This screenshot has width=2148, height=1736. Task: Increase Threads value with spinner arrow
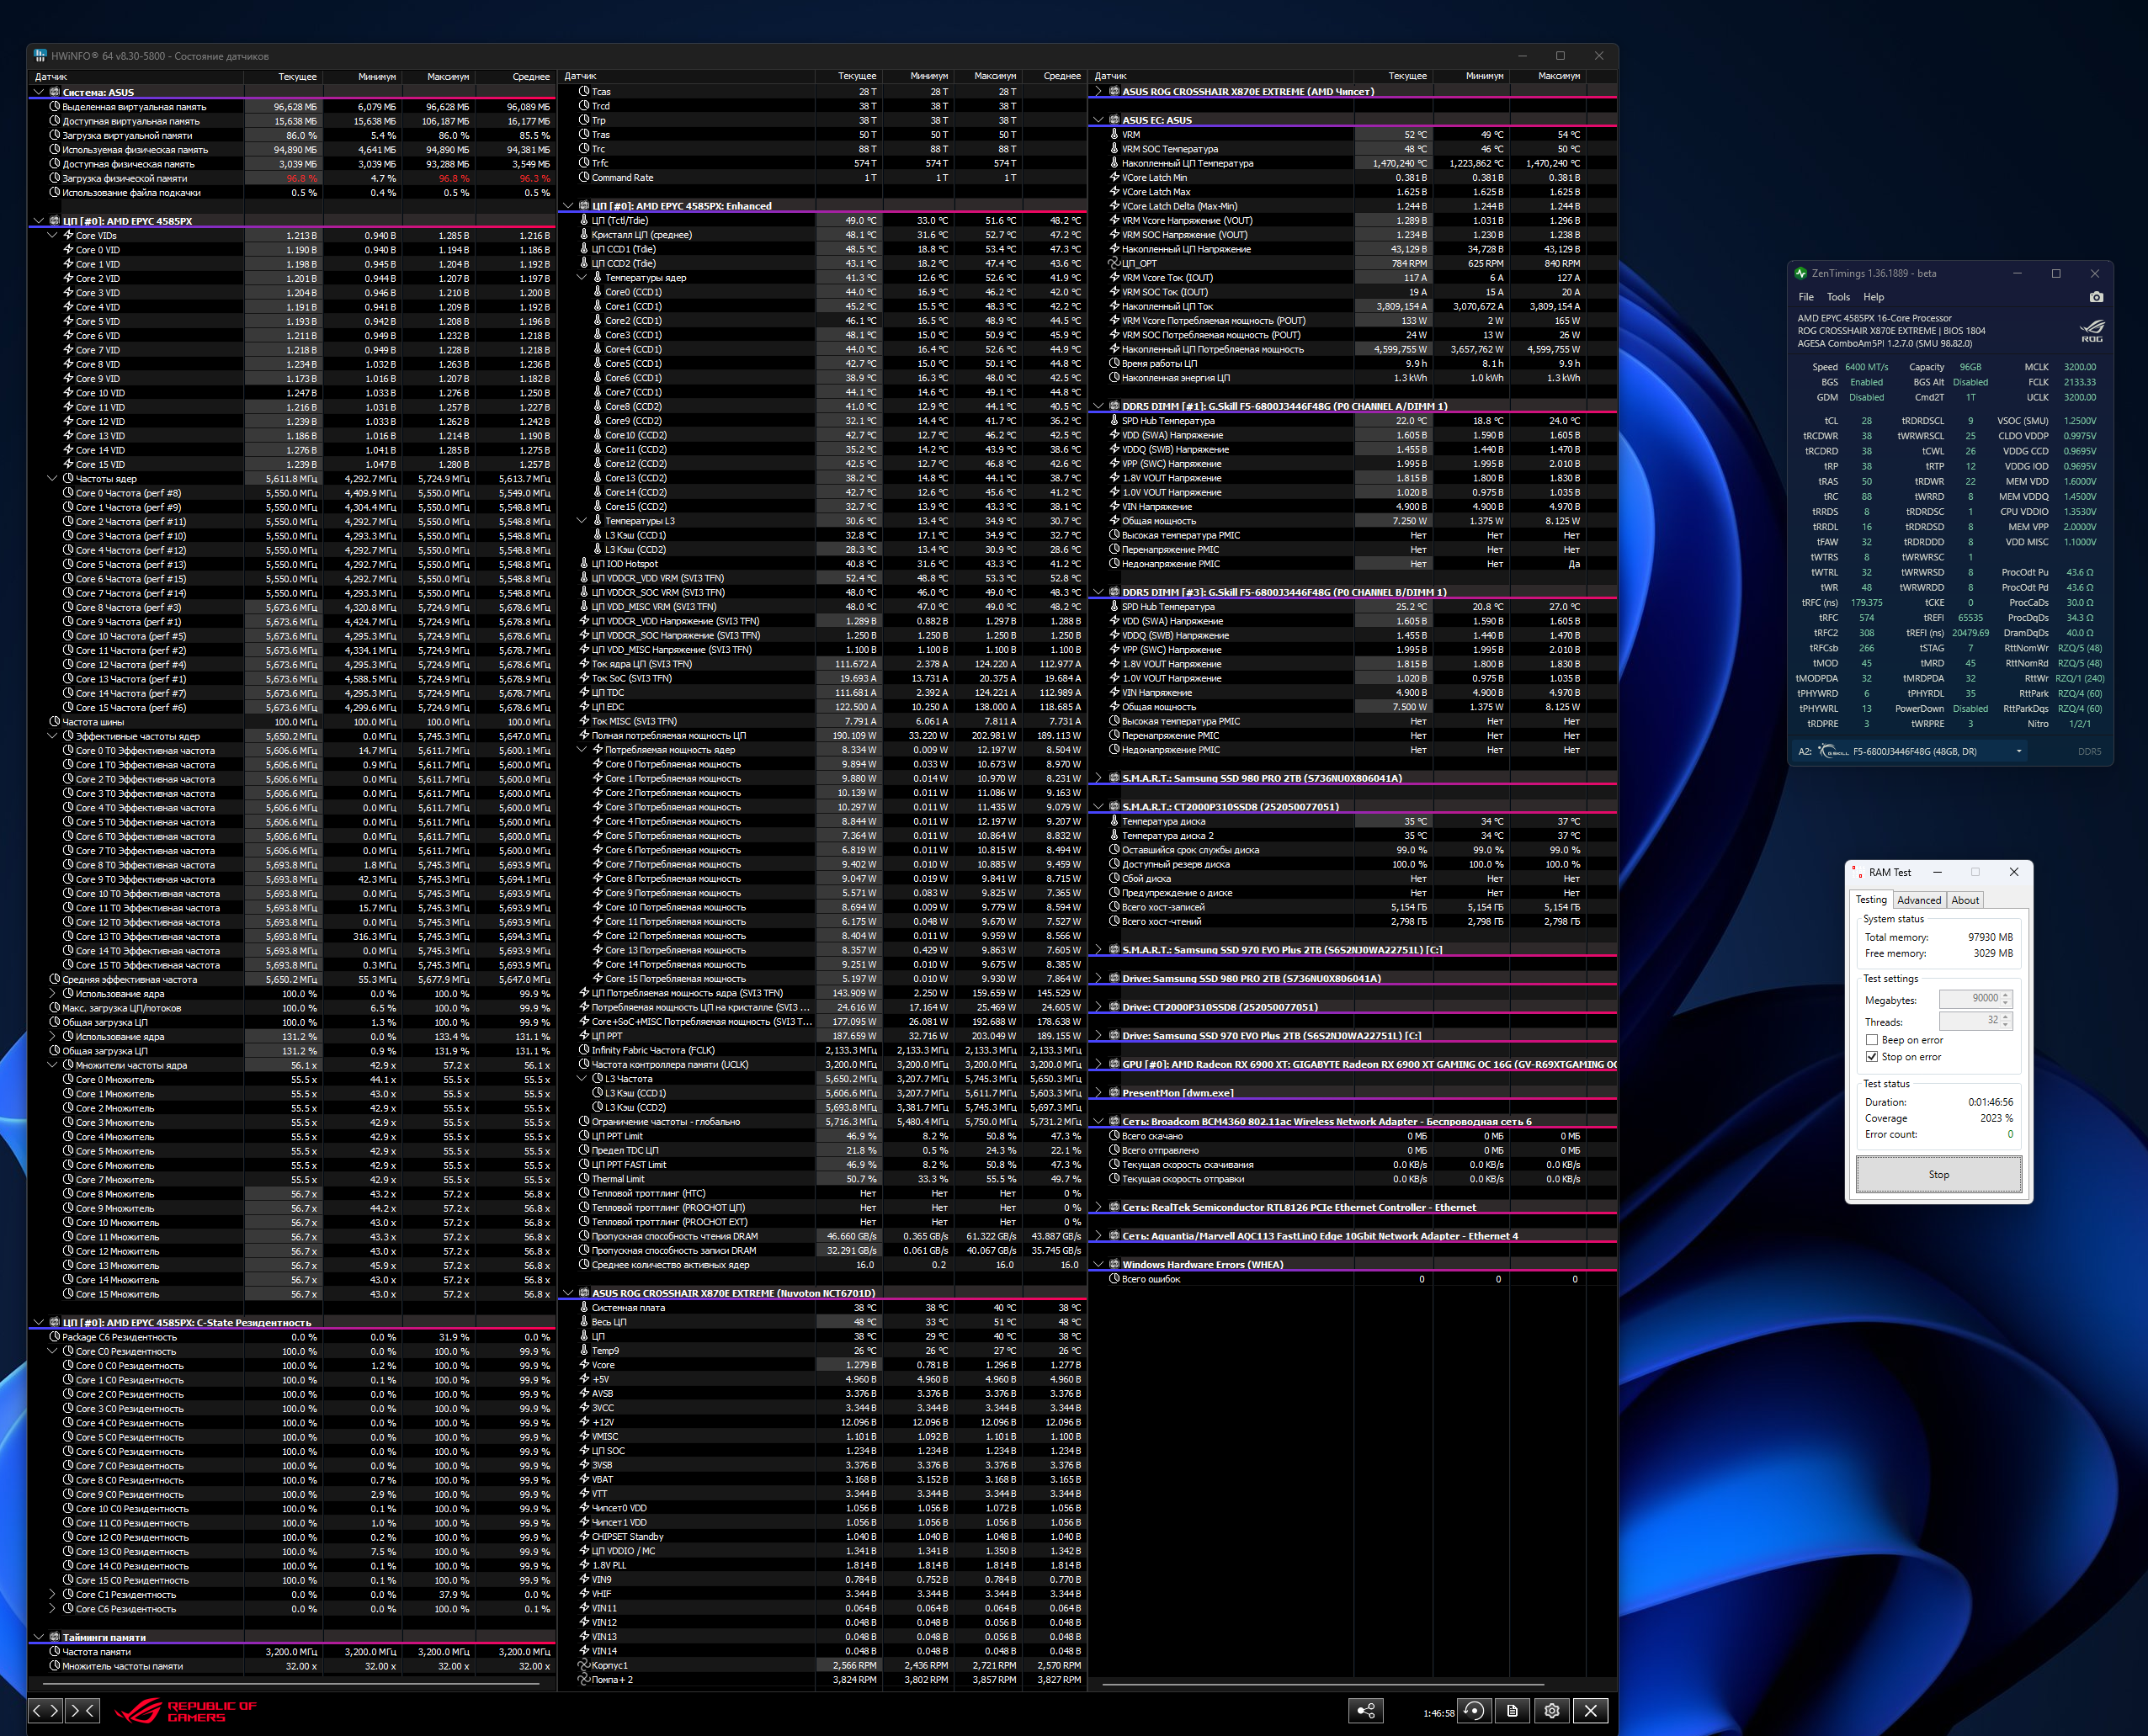[x=2005, y=1016]
